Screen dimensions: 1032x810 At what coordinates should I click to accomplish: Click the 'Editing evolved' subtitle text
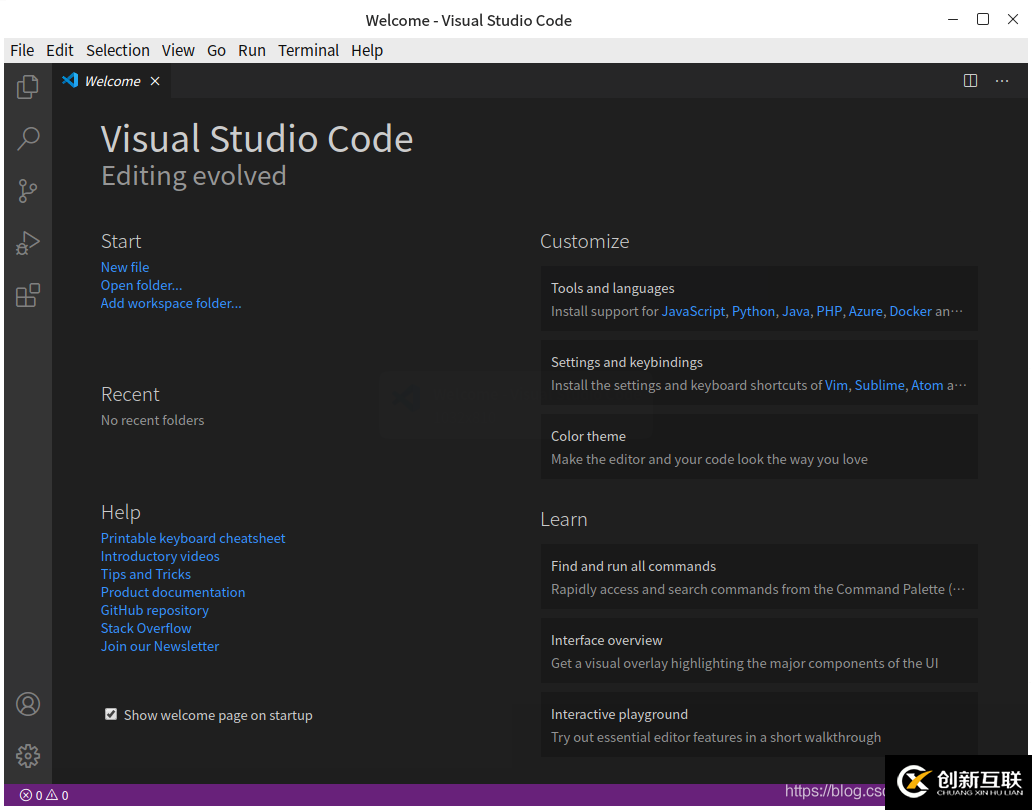click(194, 176)
